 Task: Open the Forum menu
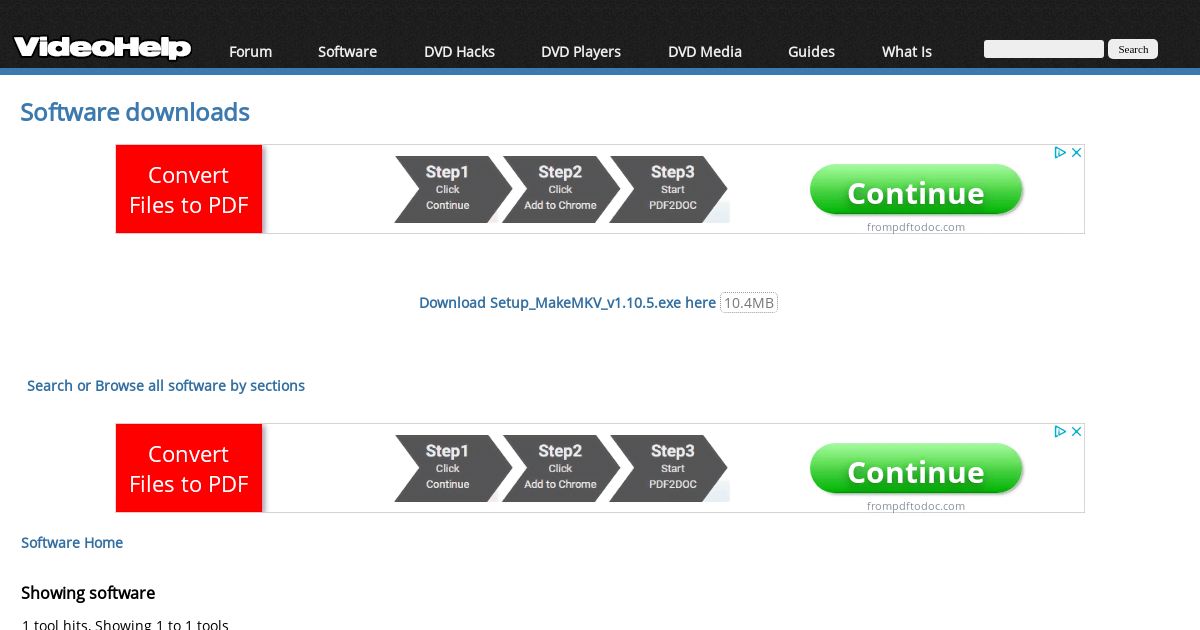click(250, 52)
